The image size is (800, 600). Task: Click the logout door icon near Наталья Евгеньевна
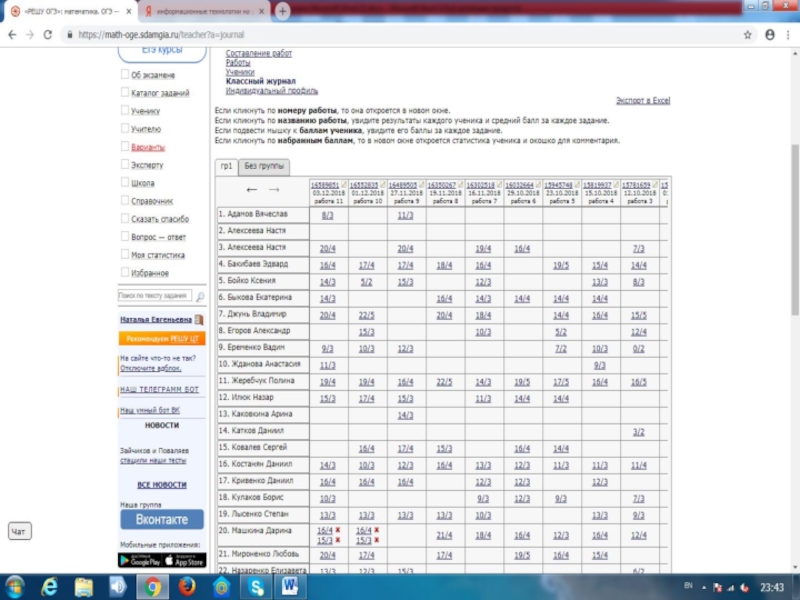199,320
